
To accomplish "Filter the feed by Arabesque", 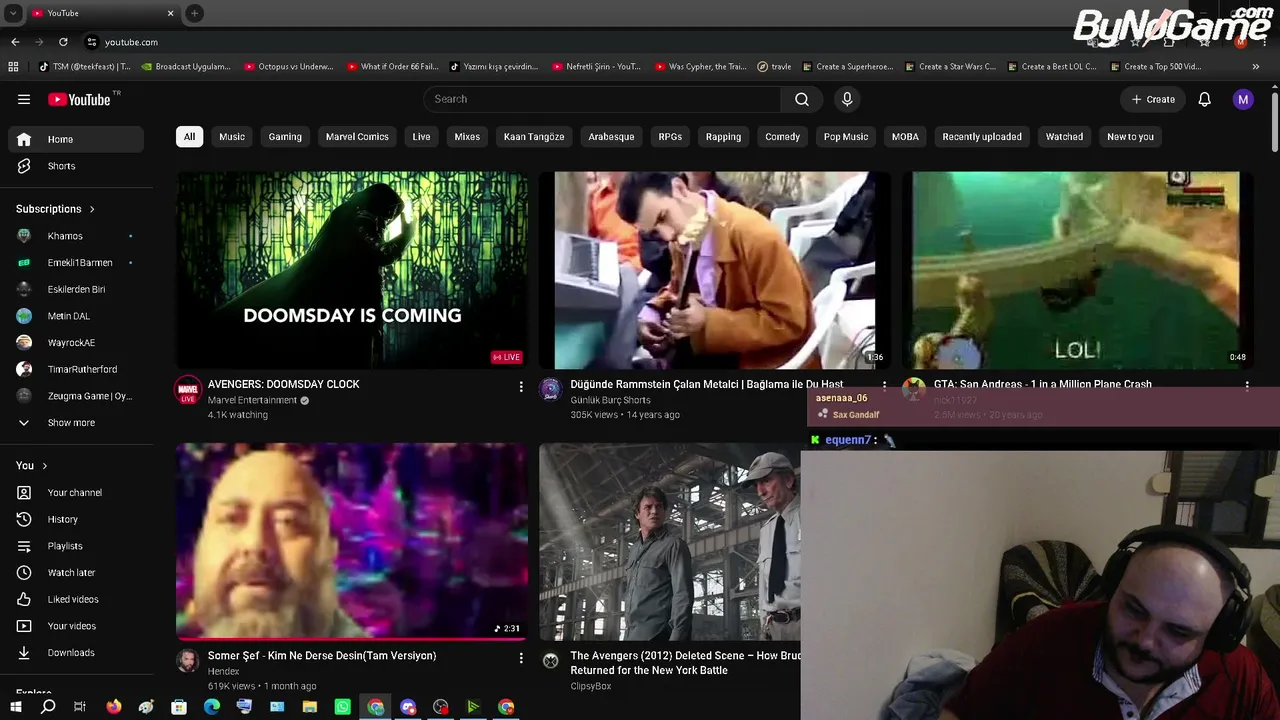I will (x=611, y=137).
